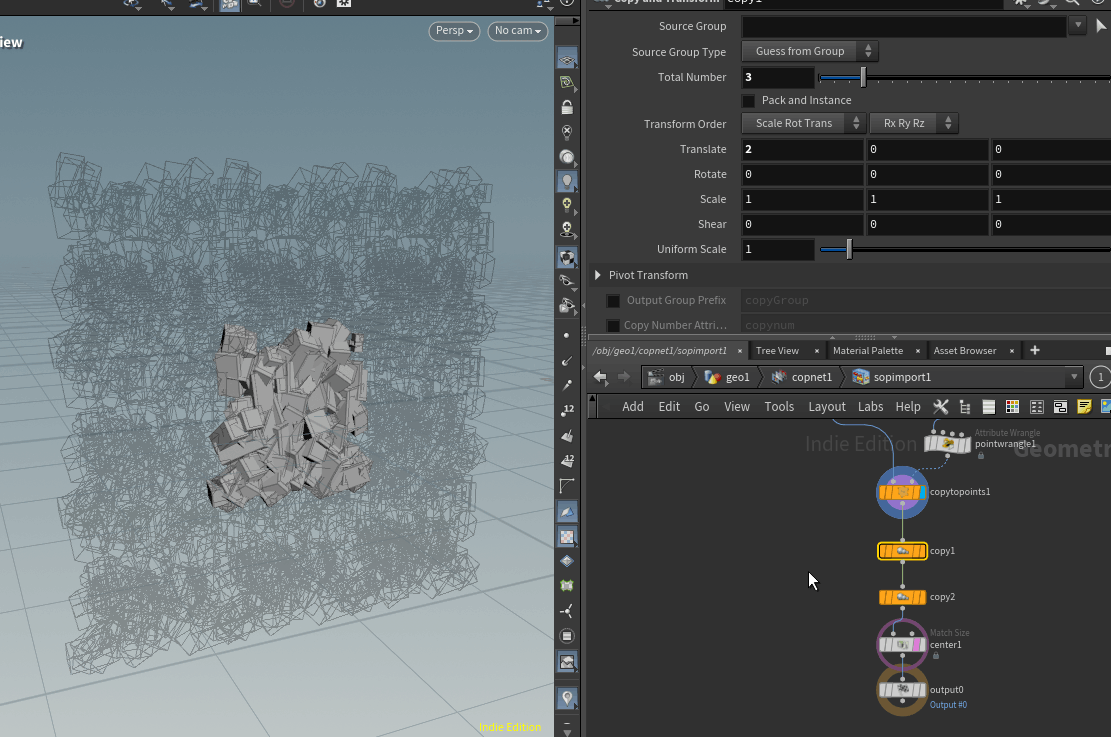The width and height of the screenshot is (1111, 737).
Task: Open the Layout menu in network editor
Action: (x=827, y=407)
